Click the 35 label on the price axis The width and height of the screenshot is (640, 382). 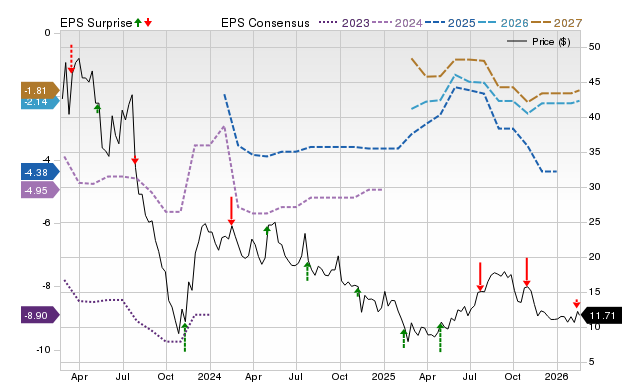coord(594,152)
